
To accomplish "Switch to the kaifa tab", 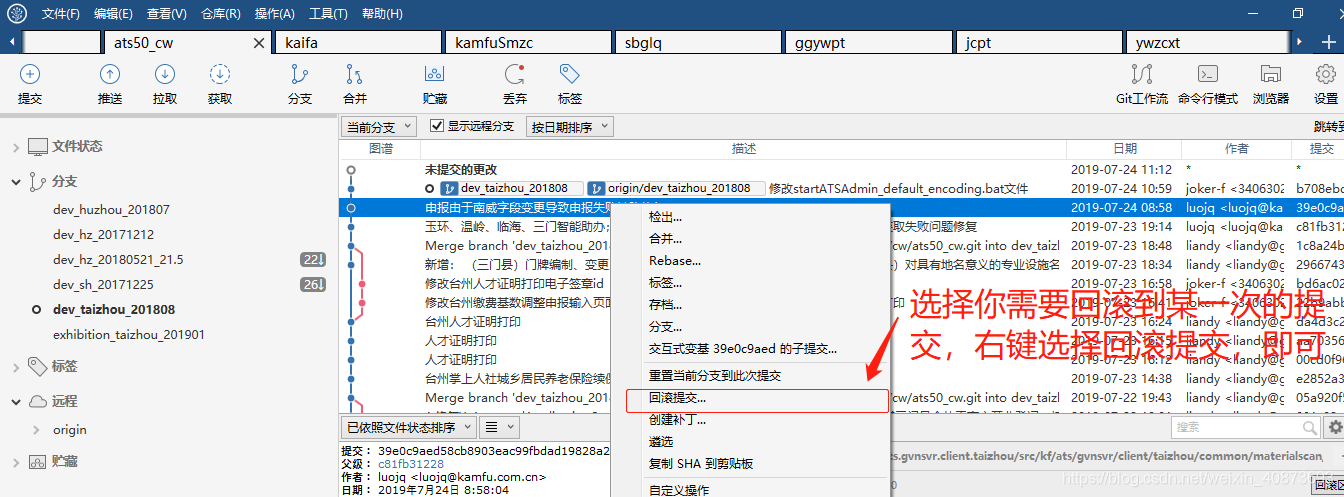I will pyautogui.click(x=358, y=43).
